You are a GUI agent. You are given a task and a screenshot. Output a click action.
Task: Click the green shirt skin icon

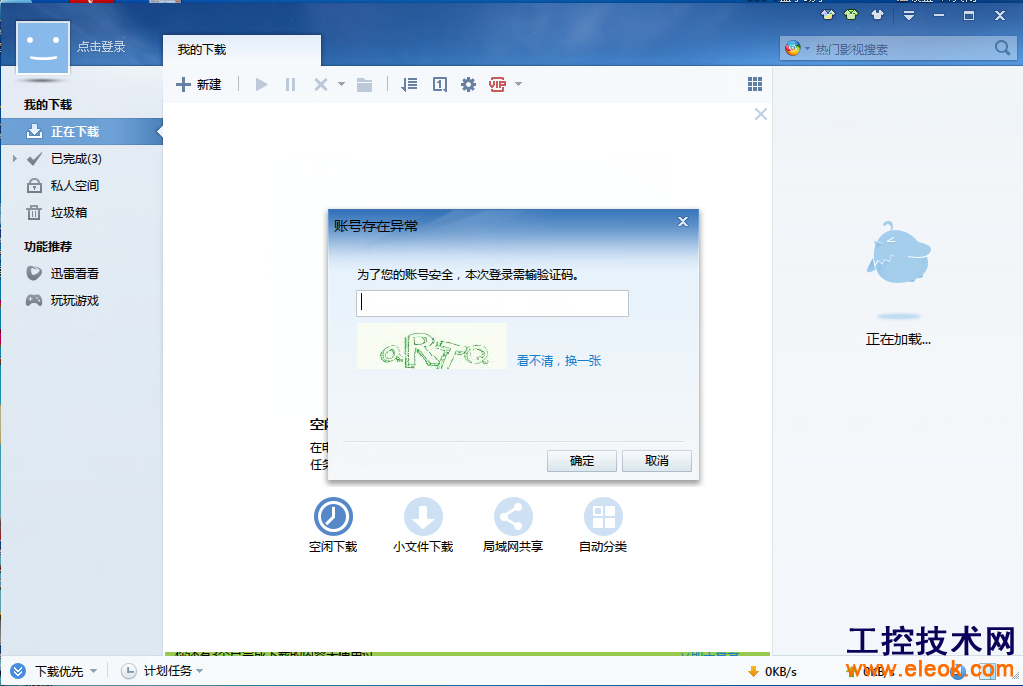click(x=851, y=14)
